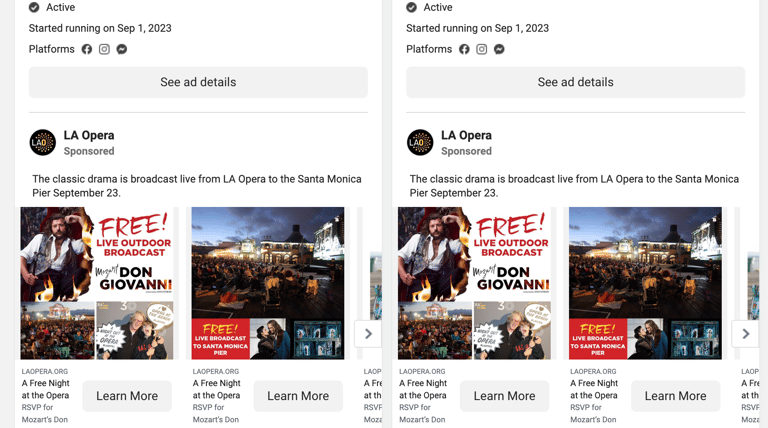The image size is (768, 428).
Task: Advance the left ad carousel with next arrow
Action: (x=368, y=334)
